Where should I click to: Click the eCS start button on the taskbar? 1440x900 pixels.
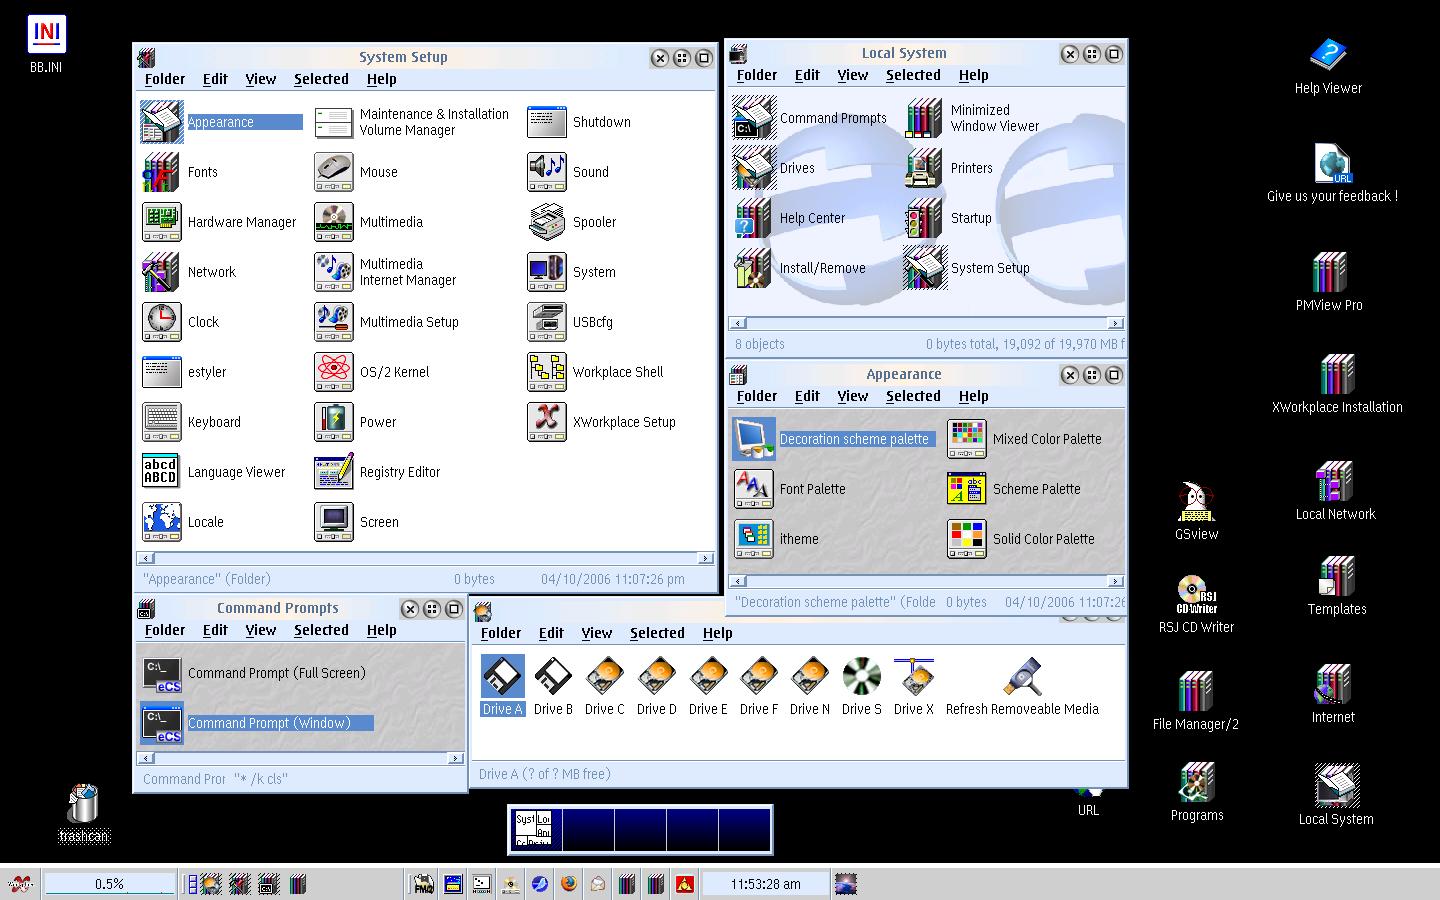[x=20, y=884]
